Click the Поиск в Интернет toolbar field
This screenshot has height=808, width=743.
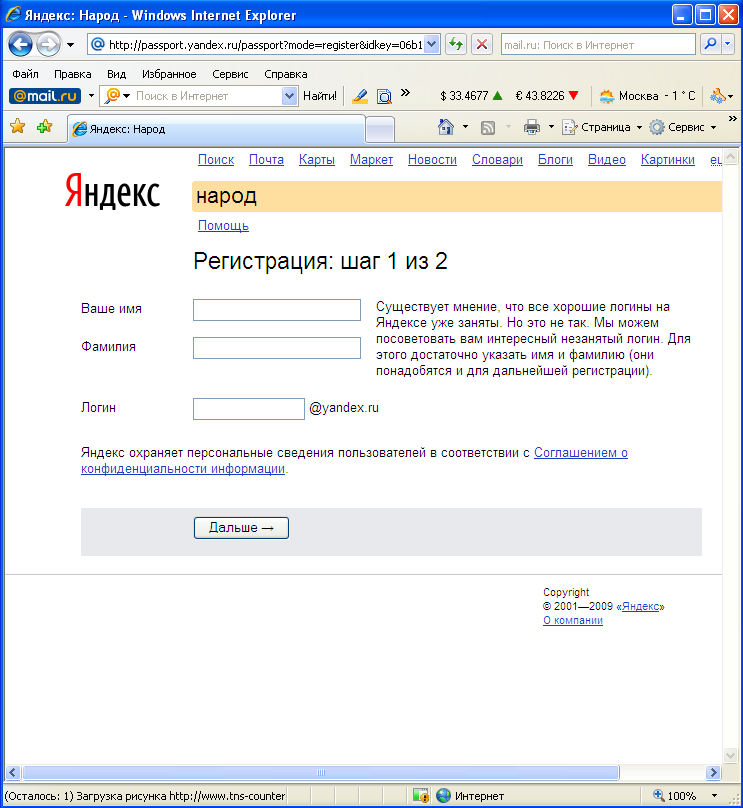point(208,96)
